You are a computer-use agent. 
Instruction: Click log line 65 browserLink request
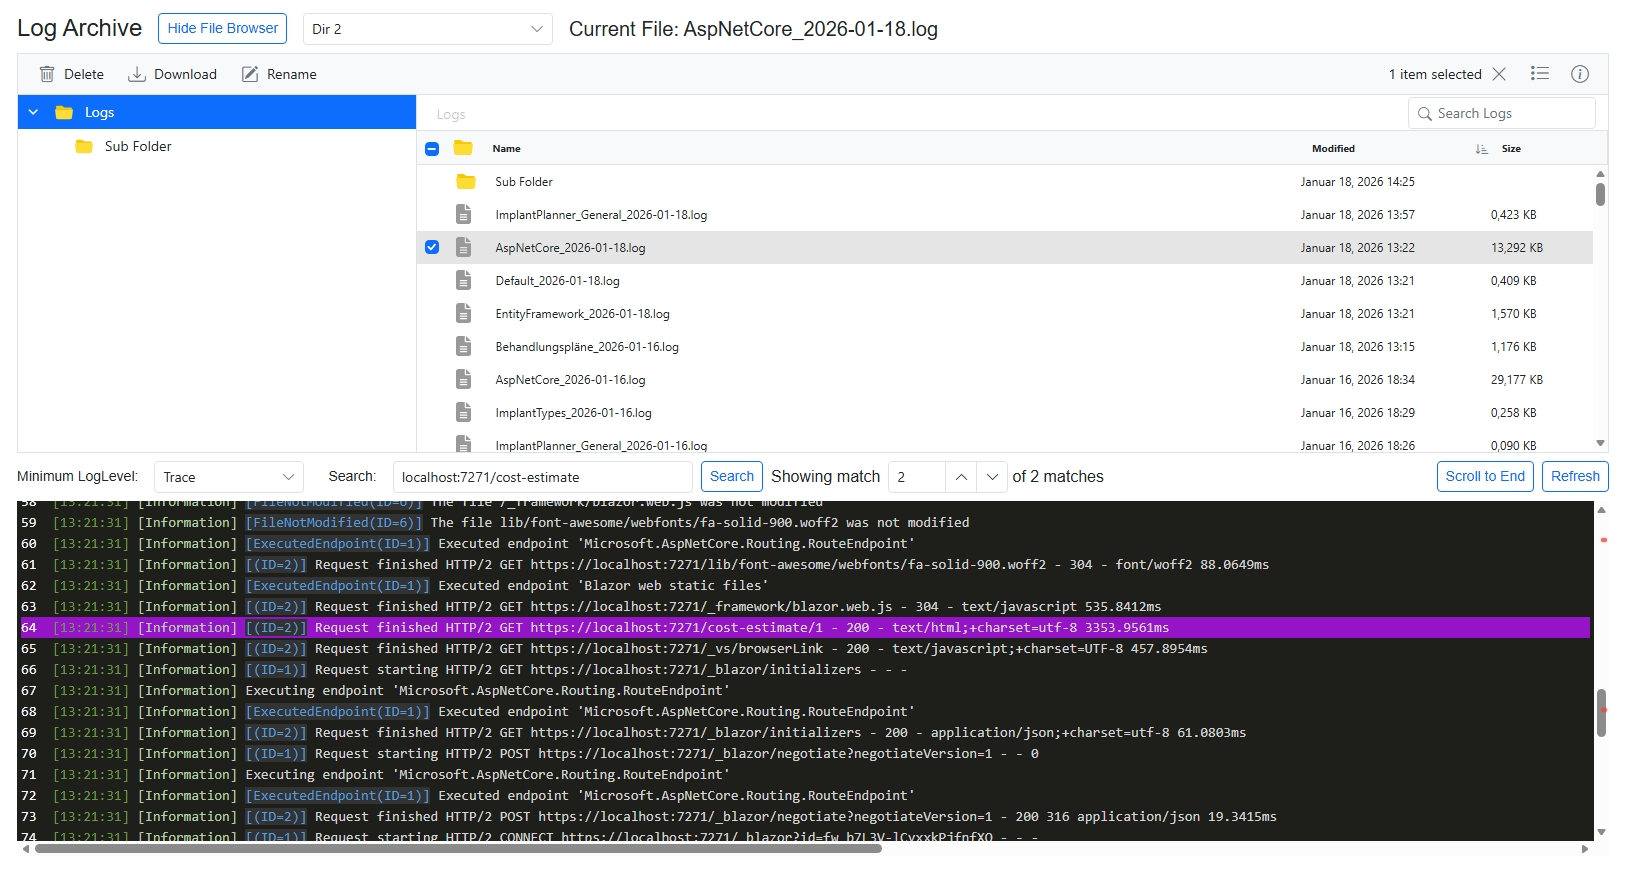805,648
